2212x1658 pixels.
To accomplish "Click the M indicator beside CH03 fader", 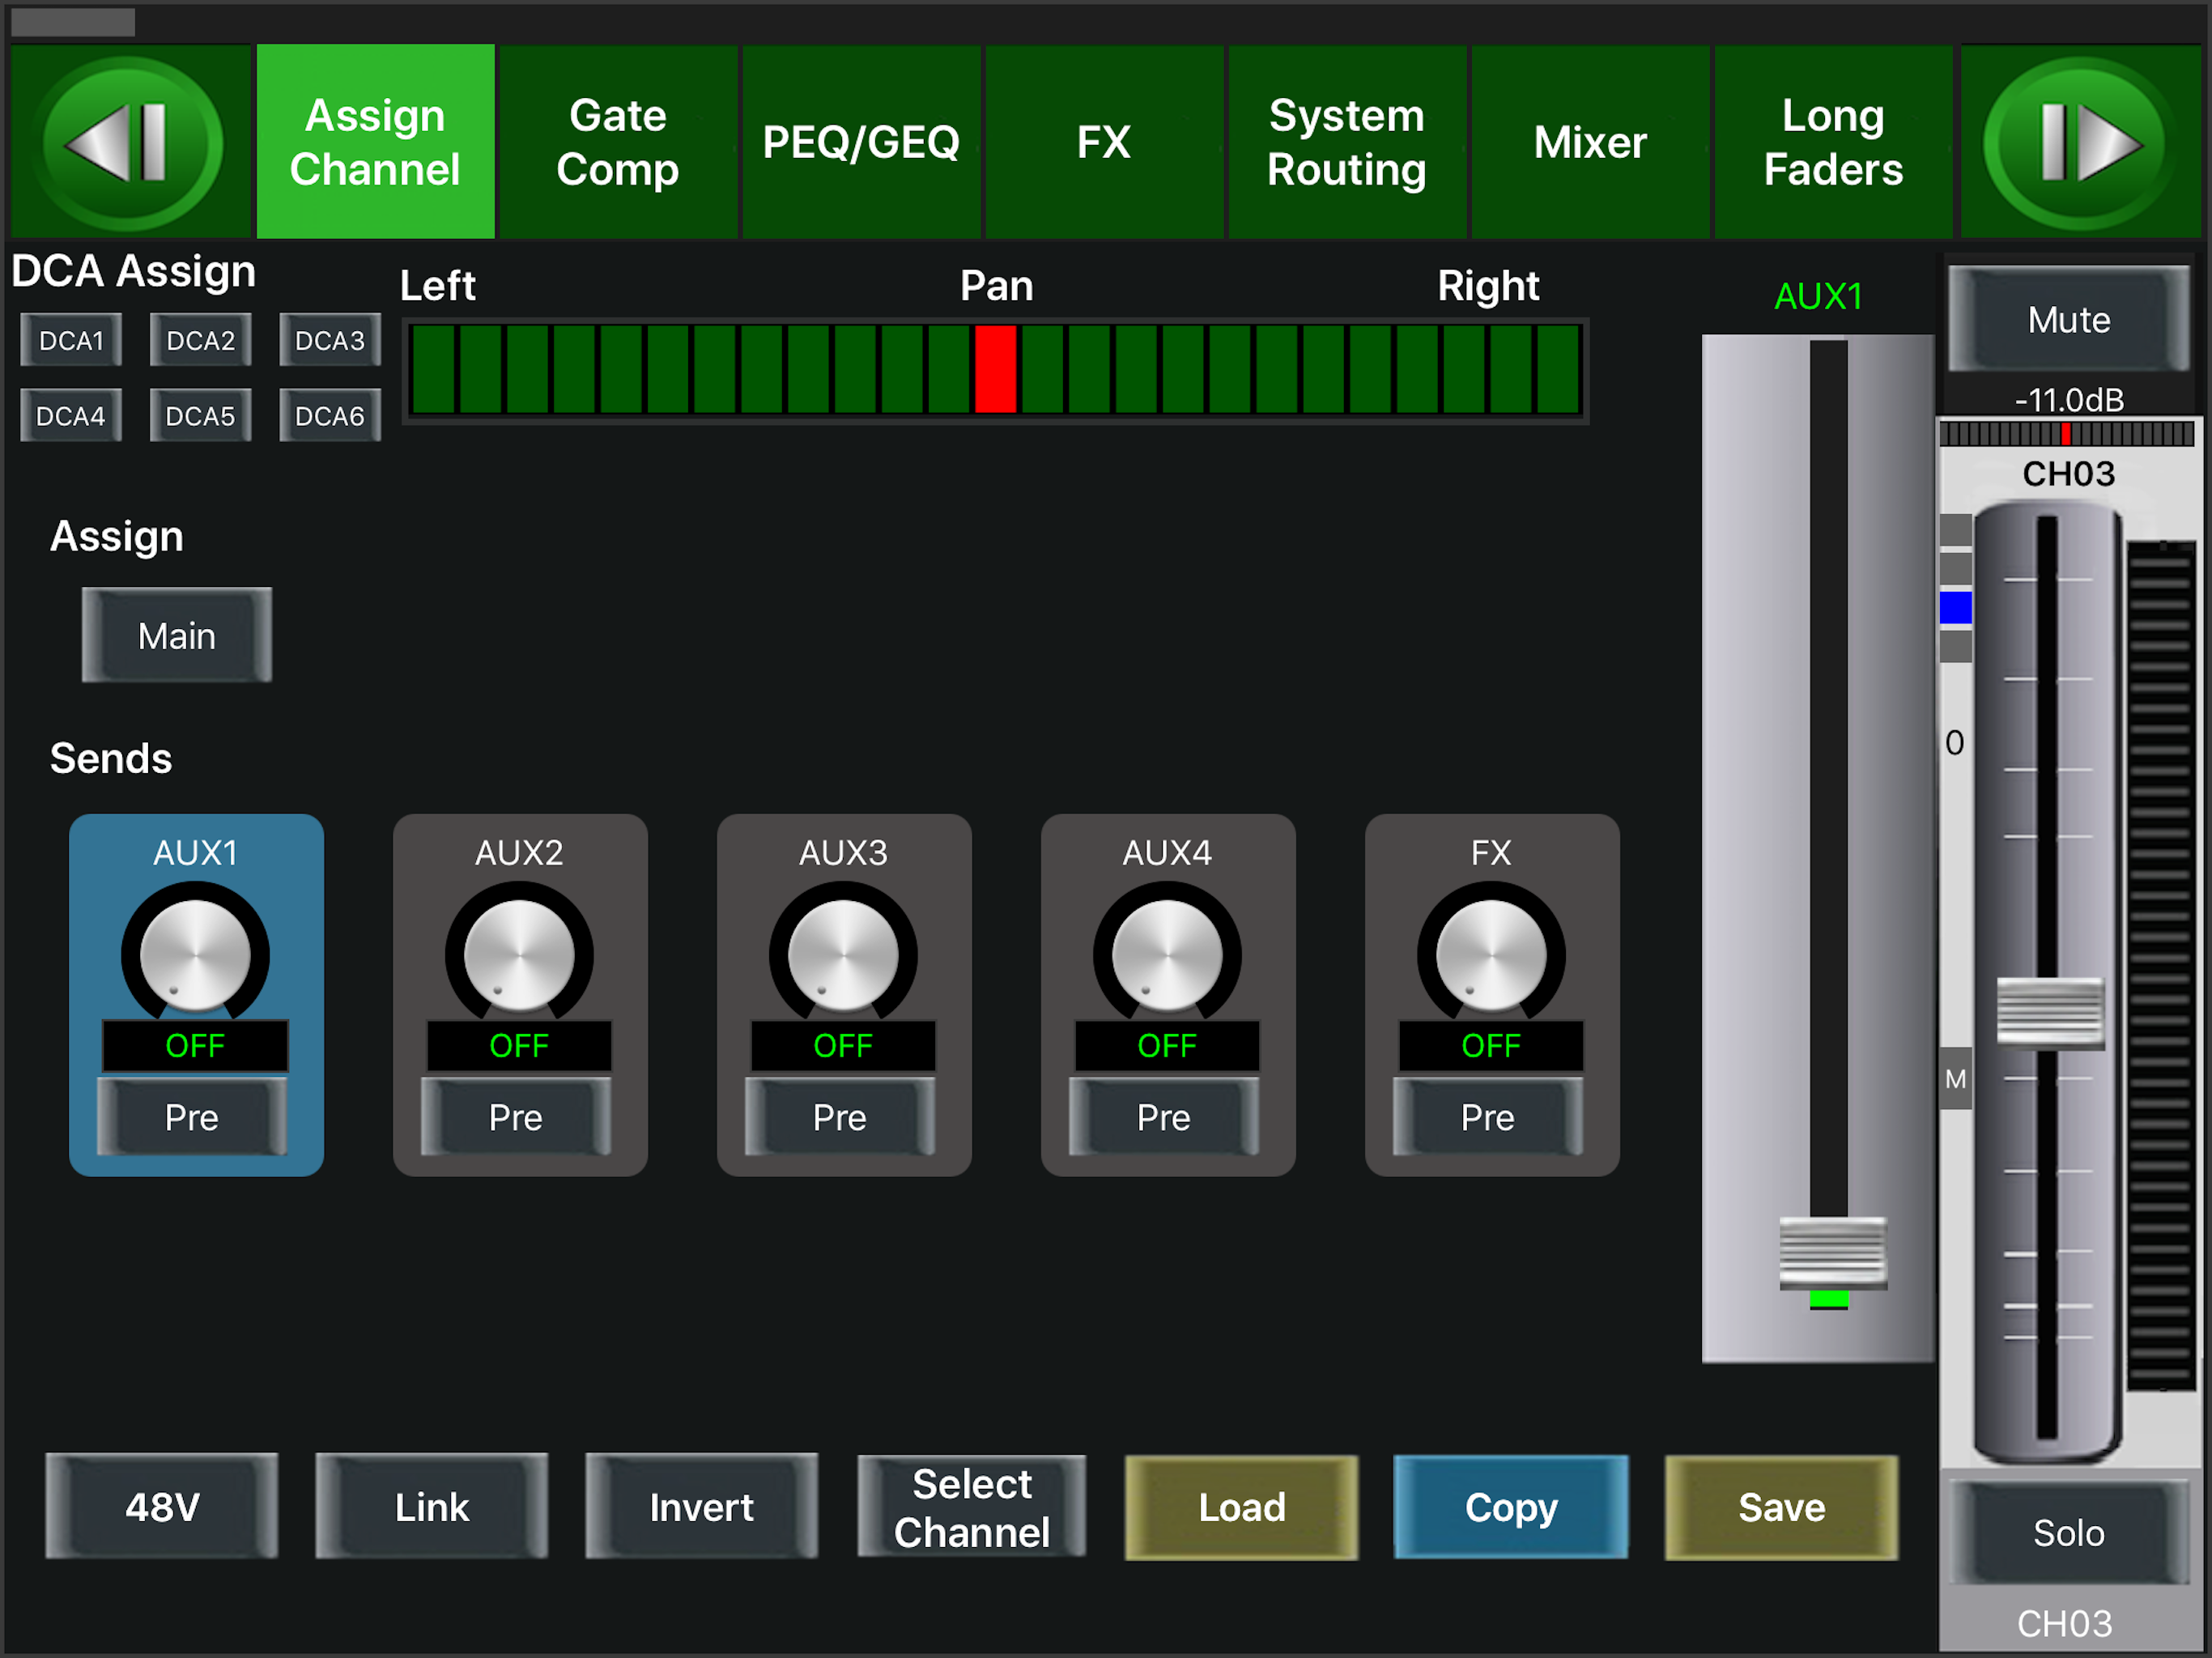I will pos(1956,1079).
